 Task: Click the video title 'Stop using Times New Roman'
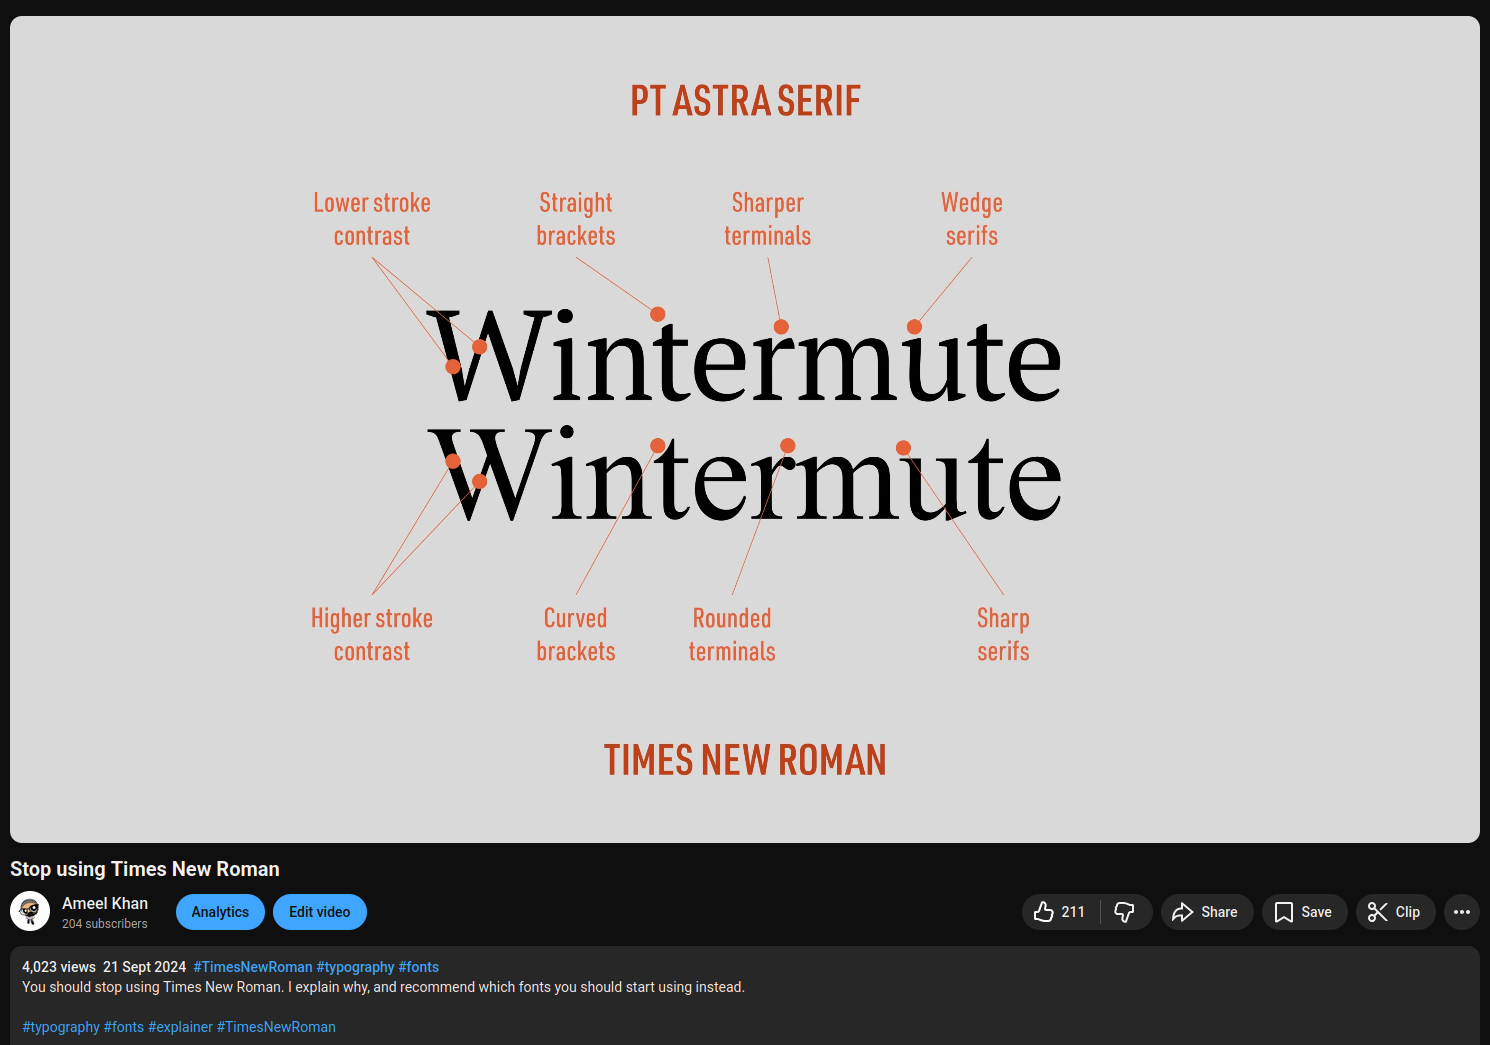(145, 869)
